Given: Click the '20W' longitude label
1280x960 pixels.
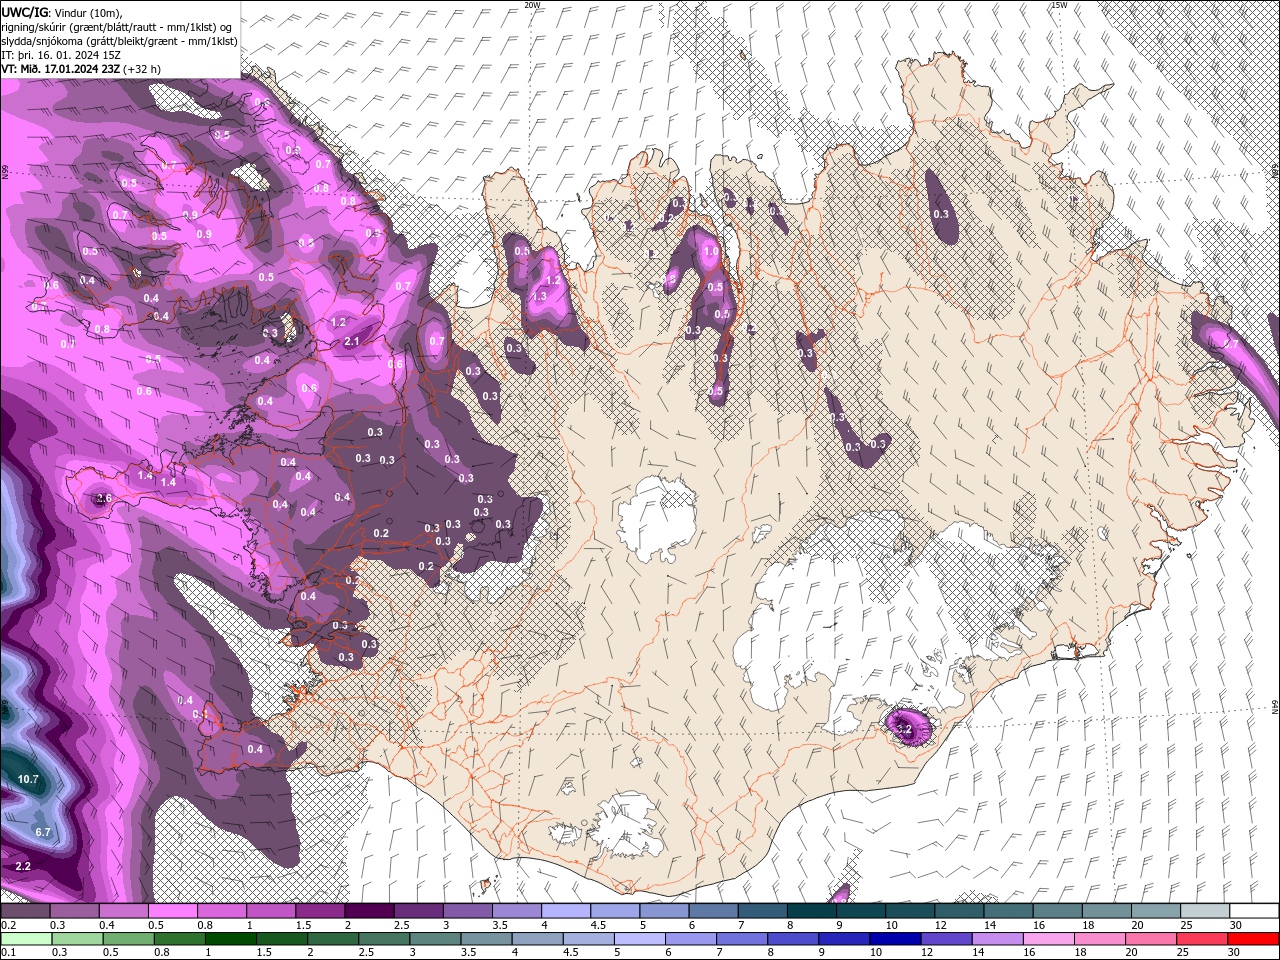Looking at the screenshot, I should tap(532, 5).
